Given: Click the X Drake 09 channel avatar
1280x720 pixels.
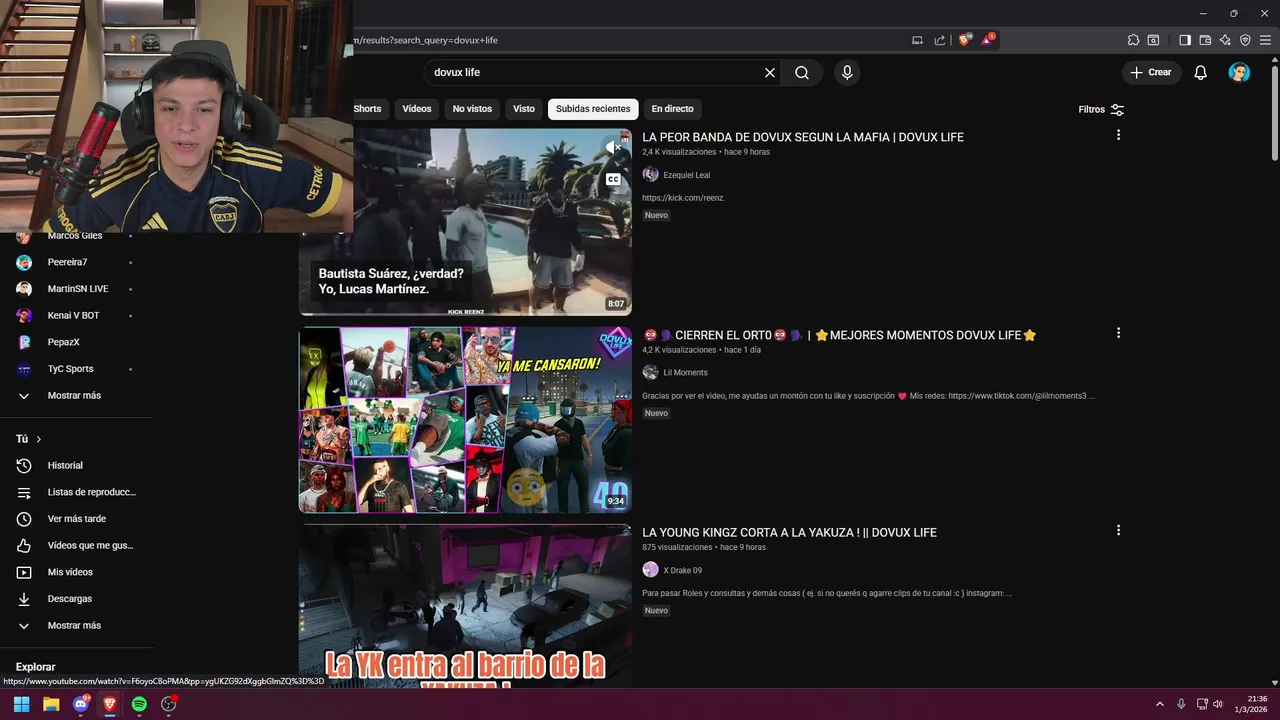Looking at the screenshot, I should click(650, 570).
